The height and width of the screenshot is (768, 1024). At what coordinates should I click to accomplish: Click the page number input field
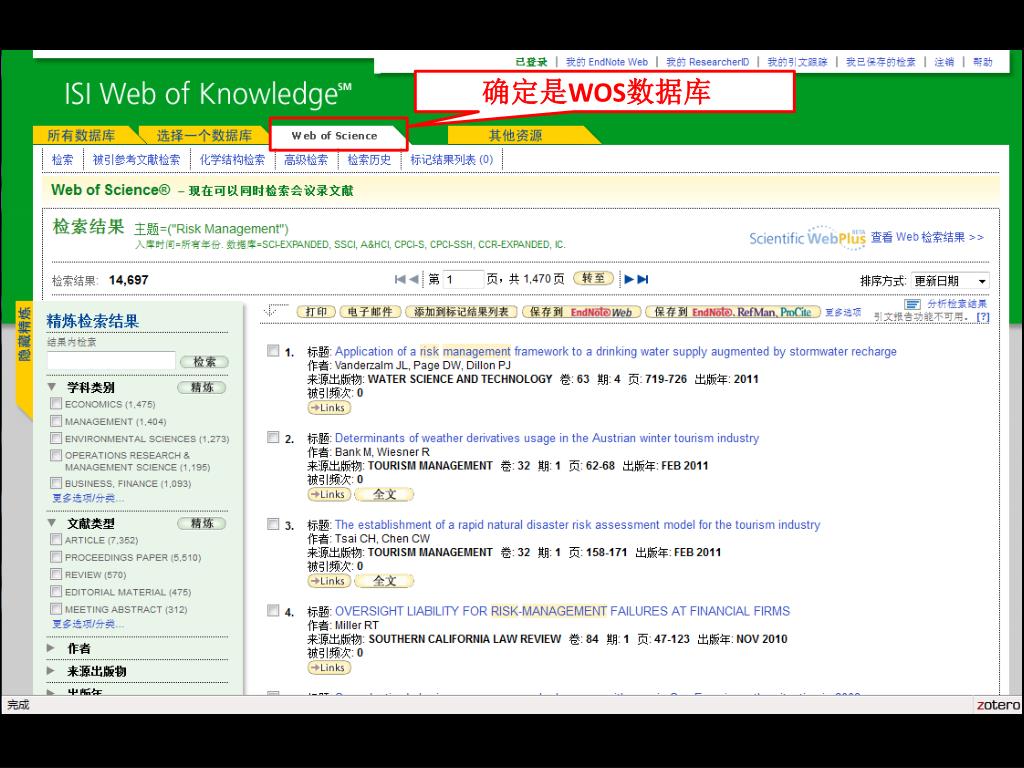click(x=464, y=280)
